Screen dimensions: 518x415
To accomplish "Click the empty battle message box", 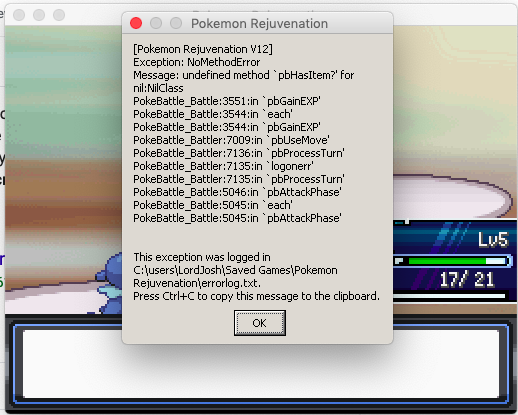I will pyautogui.click(x=261, y=363).
